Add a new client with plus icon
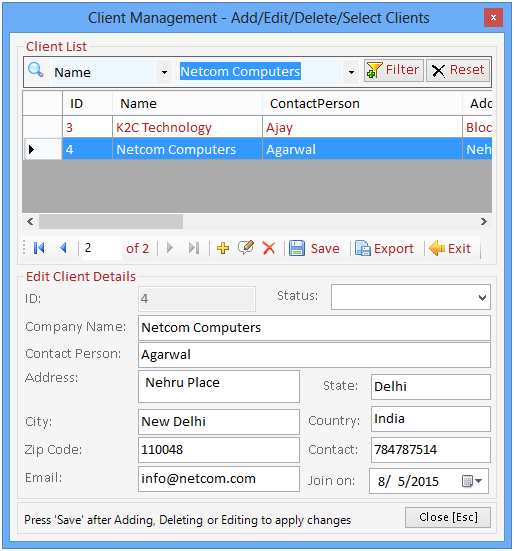Screen dimensions: 514x551 (x=223, y=248)
